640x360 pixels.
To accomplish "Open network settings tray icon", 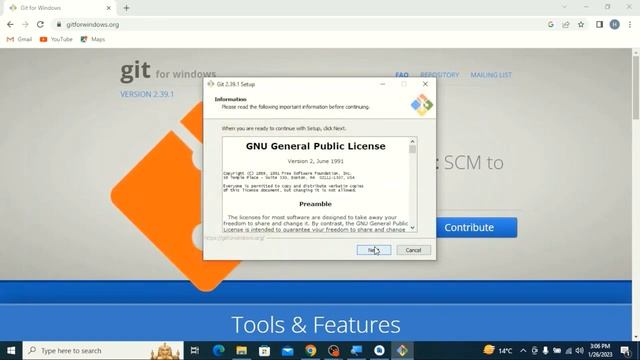I will click(569, 351).
